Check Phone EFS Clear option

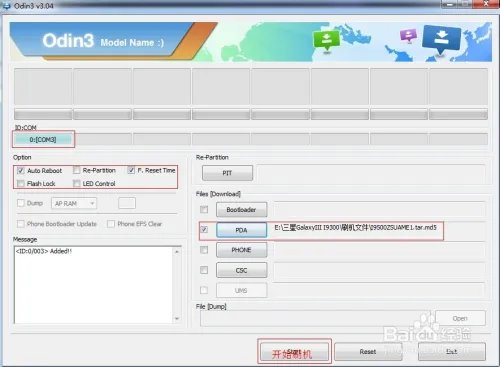pos(111,224)
